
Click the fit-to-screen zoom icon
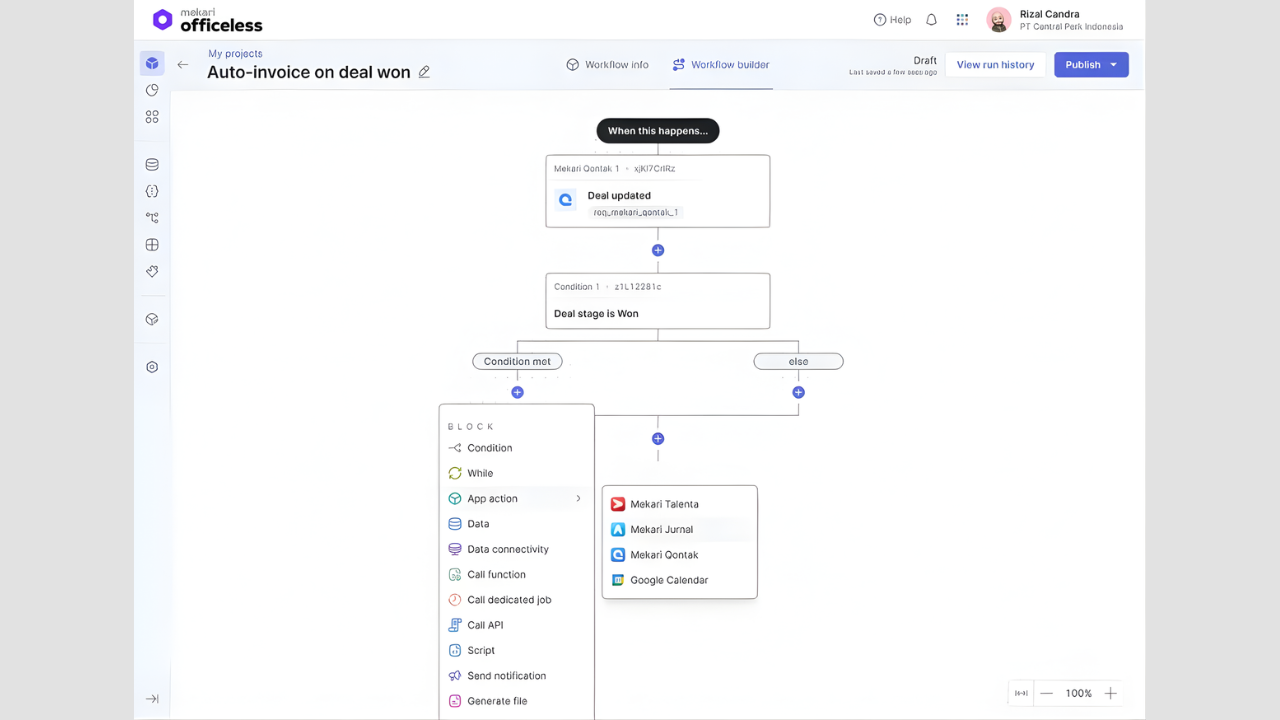point(1021,693)
